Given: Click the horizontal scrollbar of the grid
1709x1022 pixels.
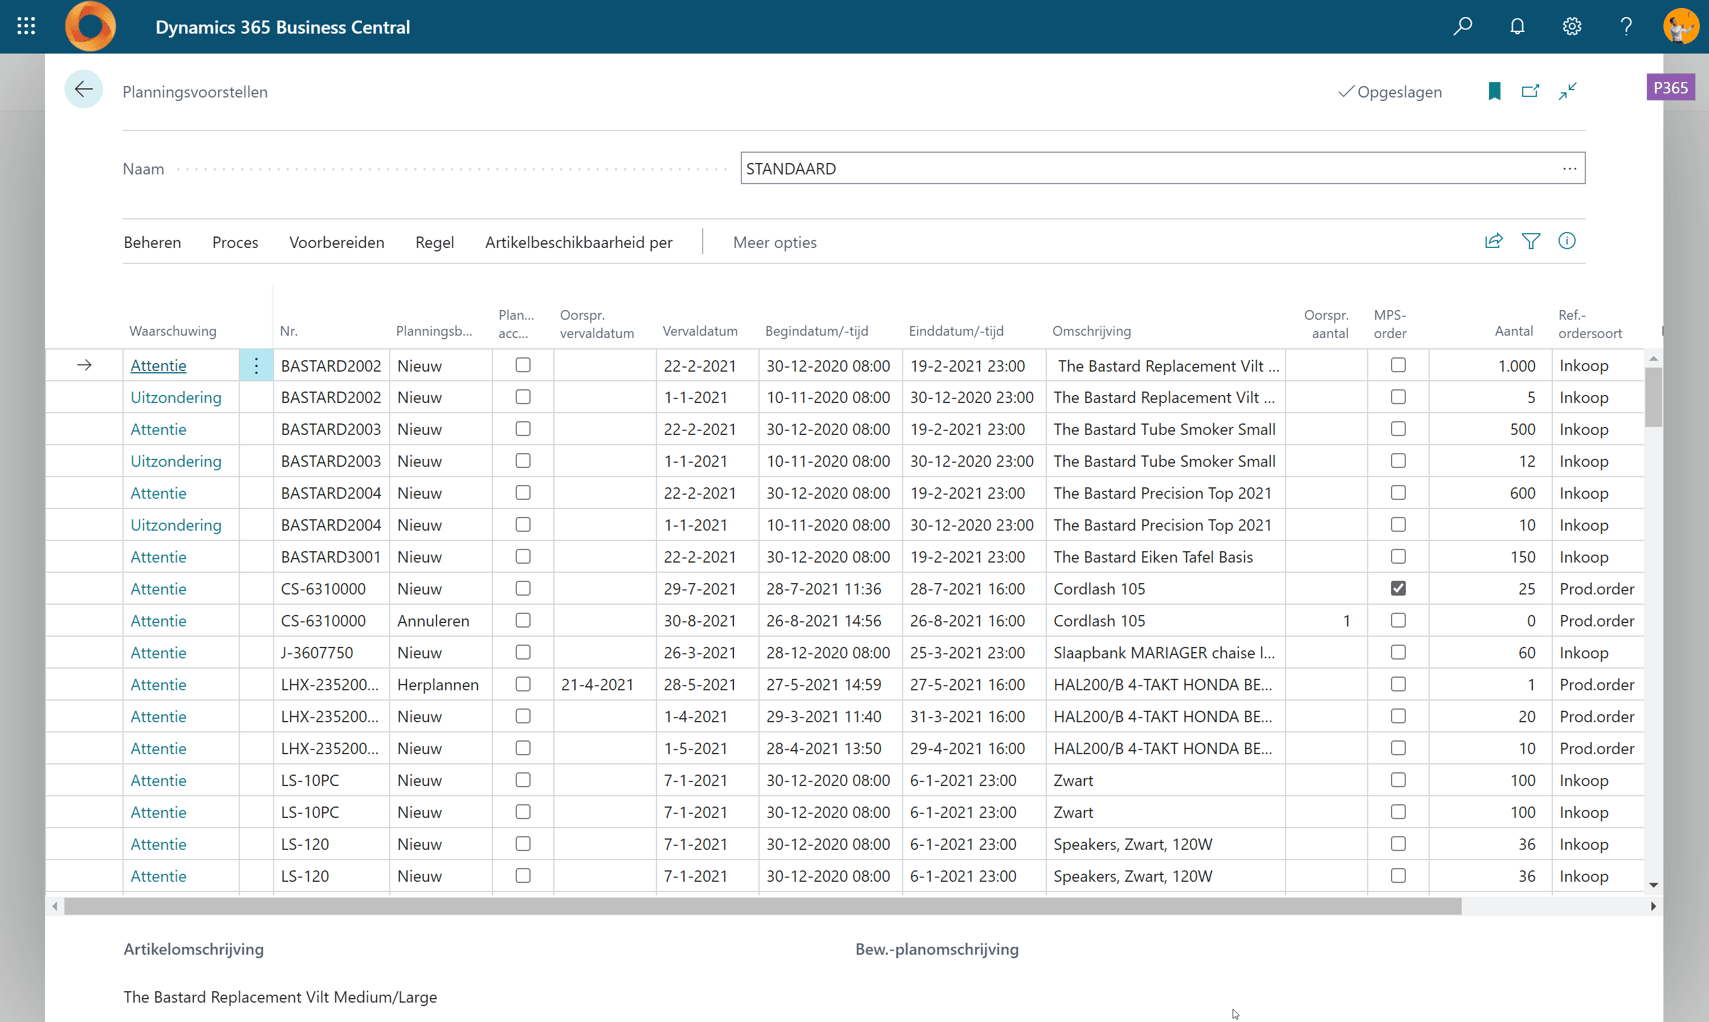Looking at the screenshot, I should (762, 906).
